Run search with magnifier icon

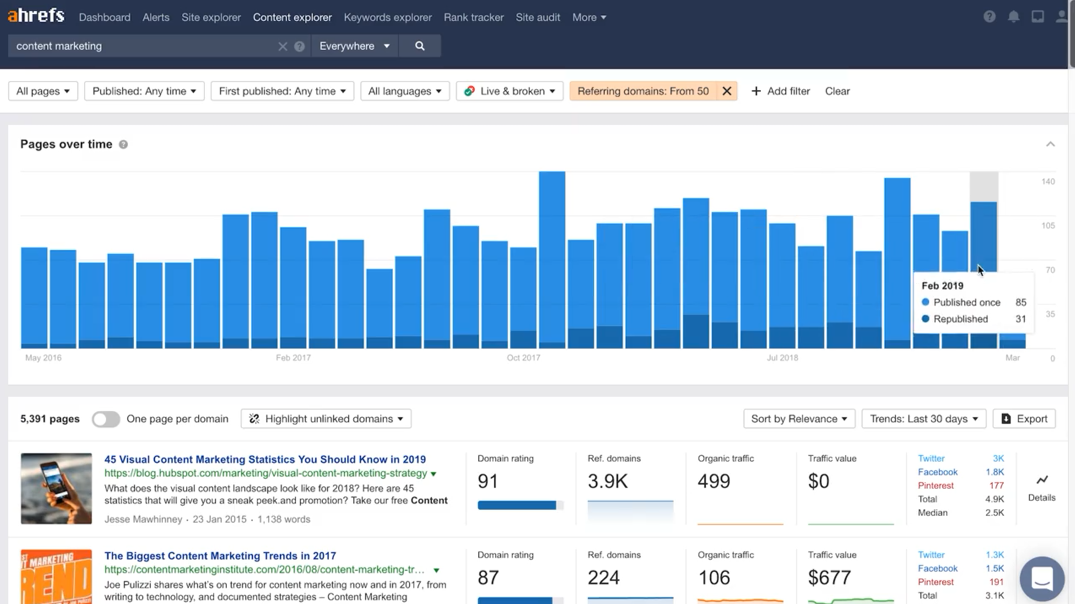420,46
